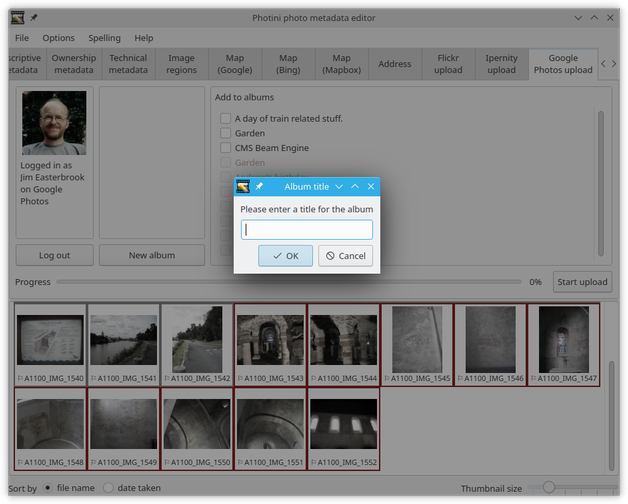Maximize the Album title dialog via up chevron
The width and height of the screenshot is (628, 504).
tap(355, 186)
